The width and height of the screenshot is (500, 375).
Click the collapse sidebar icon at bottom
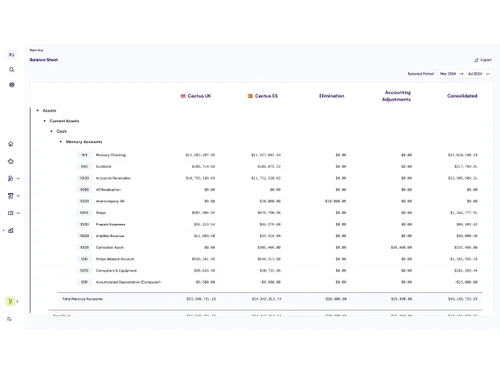[9, 319]
